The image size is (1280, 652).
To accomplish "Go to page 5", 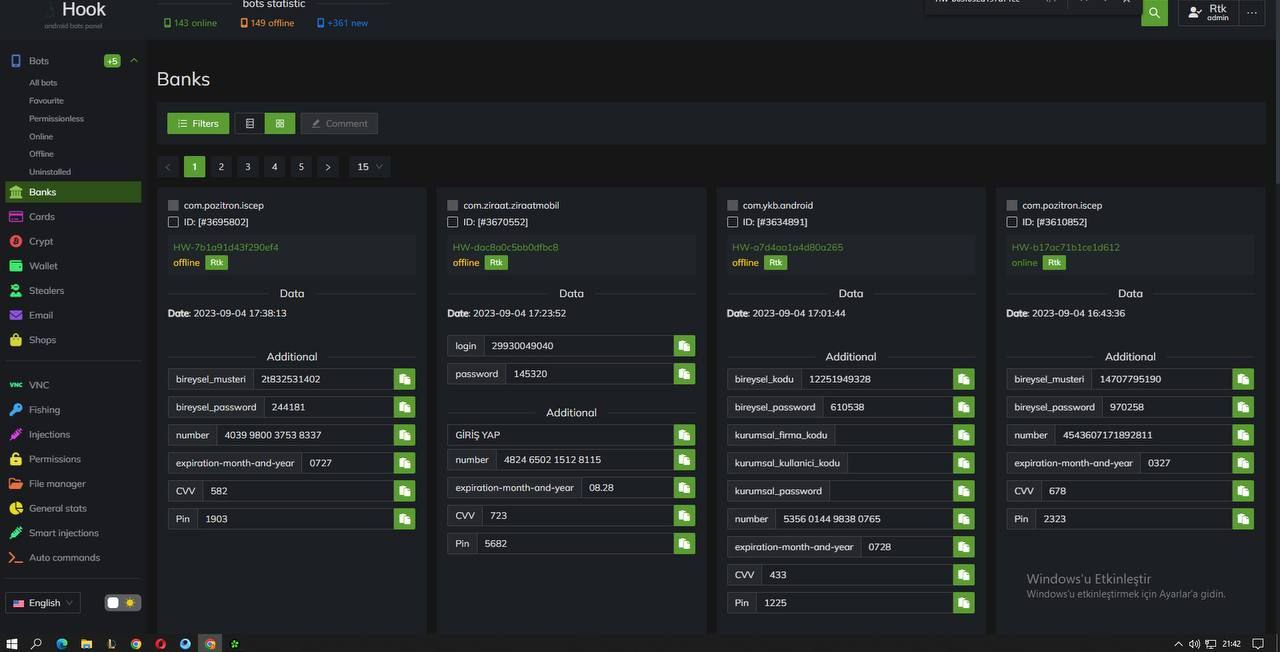I will [x=301, y=167].
